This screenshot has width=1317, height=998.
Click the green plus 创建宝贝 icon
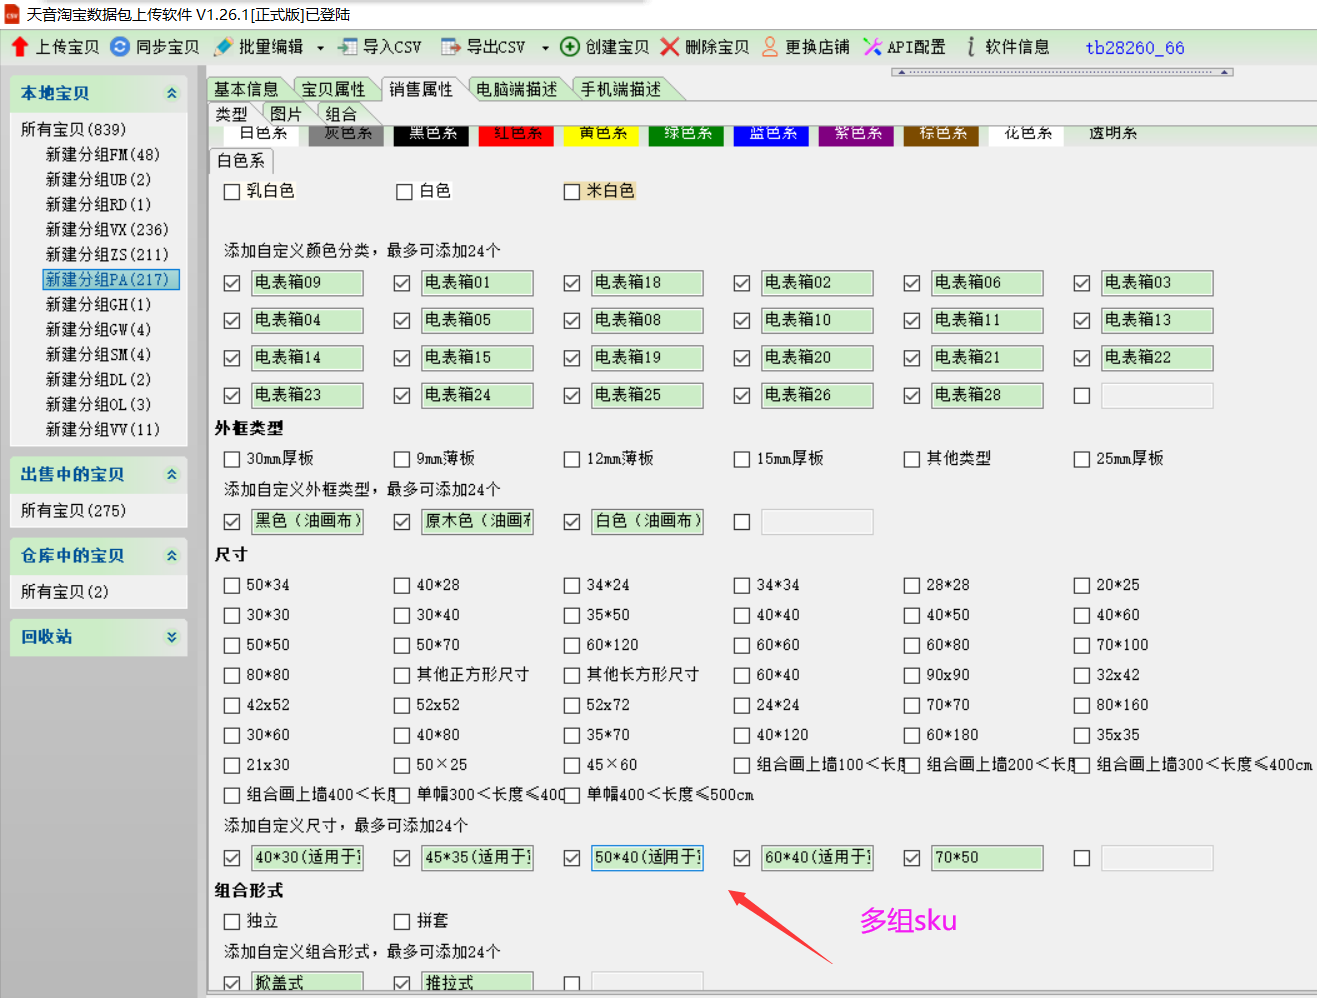(570, 47)
